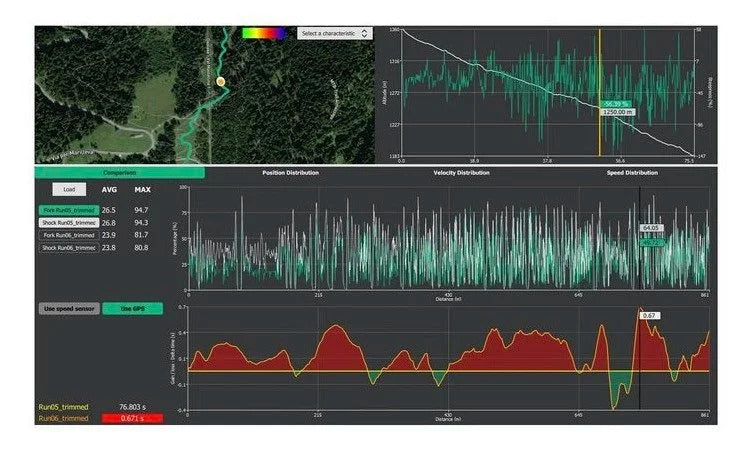This screenshot has height=467, width=752.
Task: Switch to the Comparison tab
Action: point(120,173)
